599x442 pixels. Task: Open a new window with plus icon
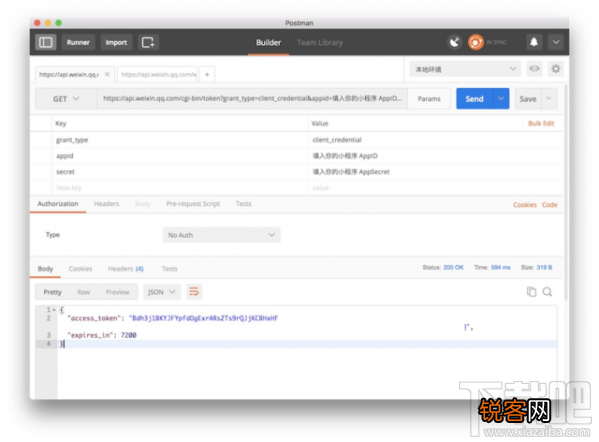pyautogui.click(x=148, y=42)
